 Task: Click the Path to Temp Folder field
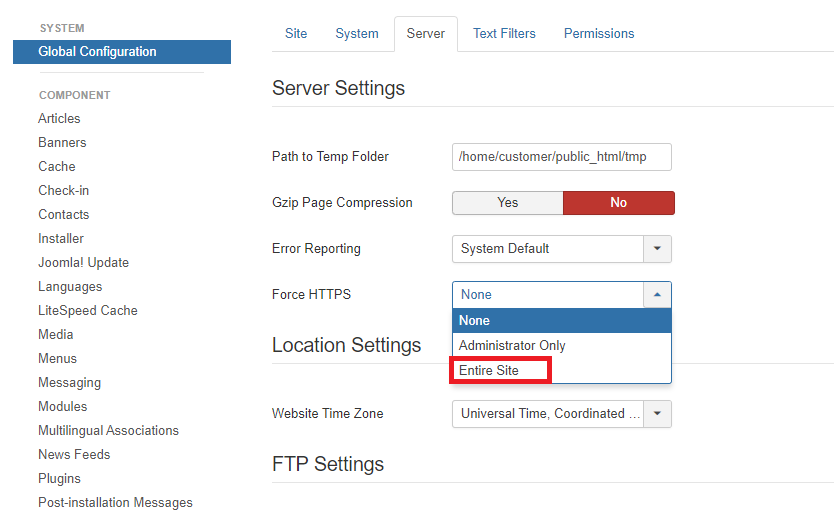561,157
